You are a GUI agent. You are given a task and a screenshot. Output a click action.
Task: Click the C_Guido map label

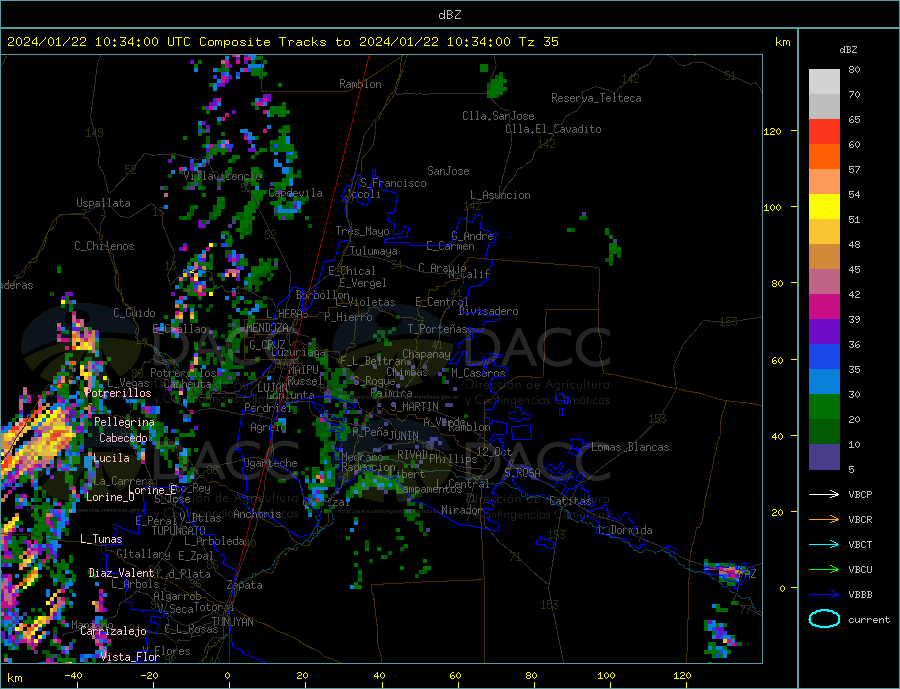point(134,313)
